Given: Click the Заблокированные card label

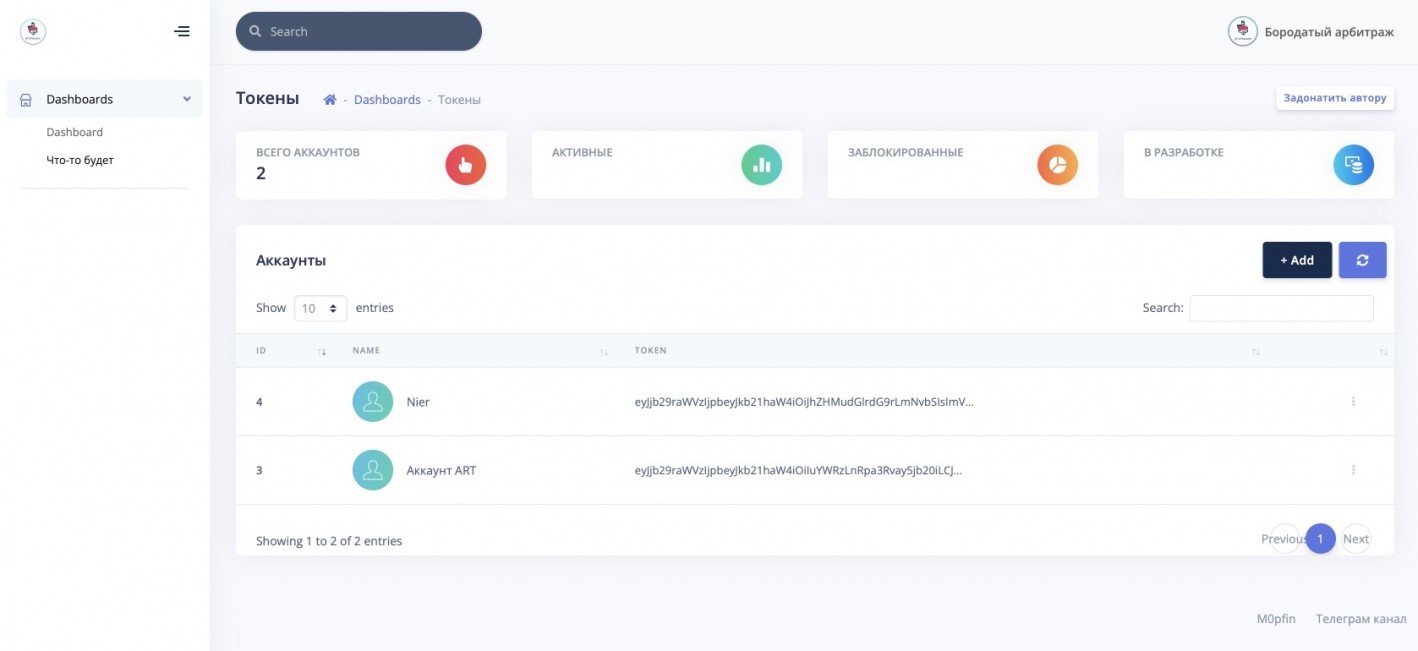Looking at the screenshot, I should click(x=905, y=153).
